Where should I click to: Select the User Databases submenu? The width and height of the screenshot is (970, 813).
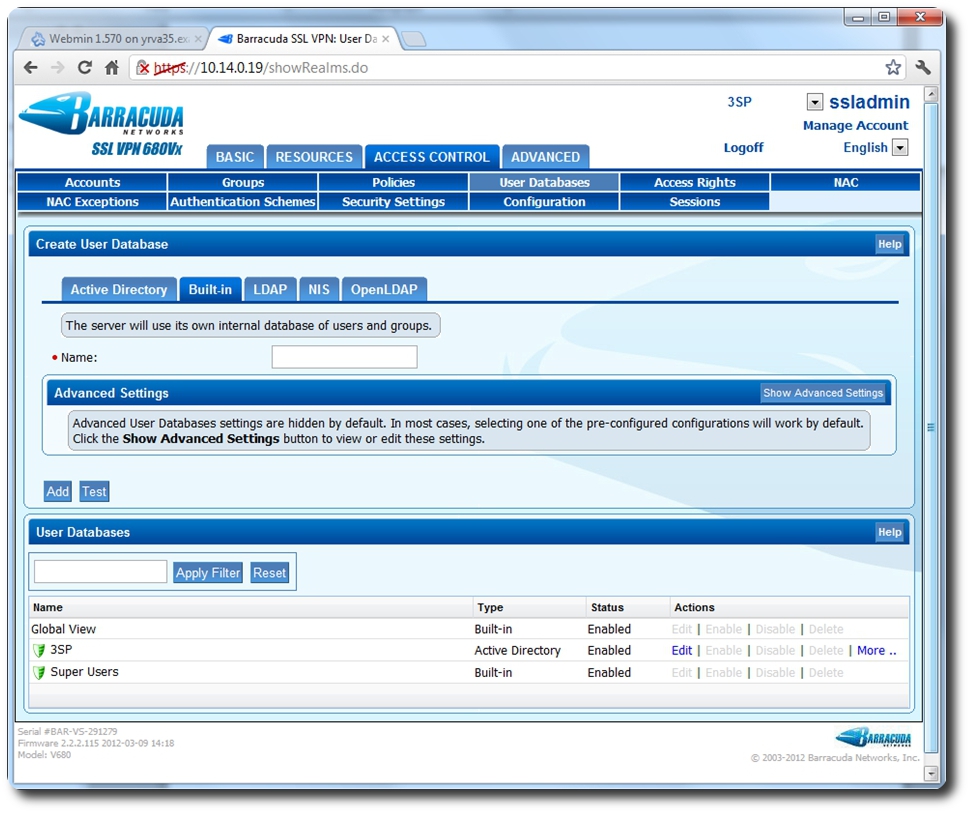pos(544,183)
